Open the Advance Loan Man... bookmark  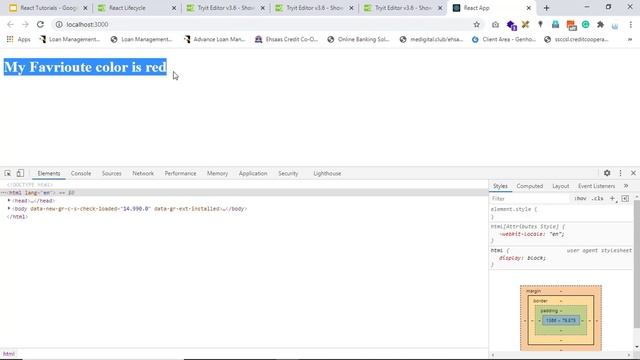(x=214, y=39)
